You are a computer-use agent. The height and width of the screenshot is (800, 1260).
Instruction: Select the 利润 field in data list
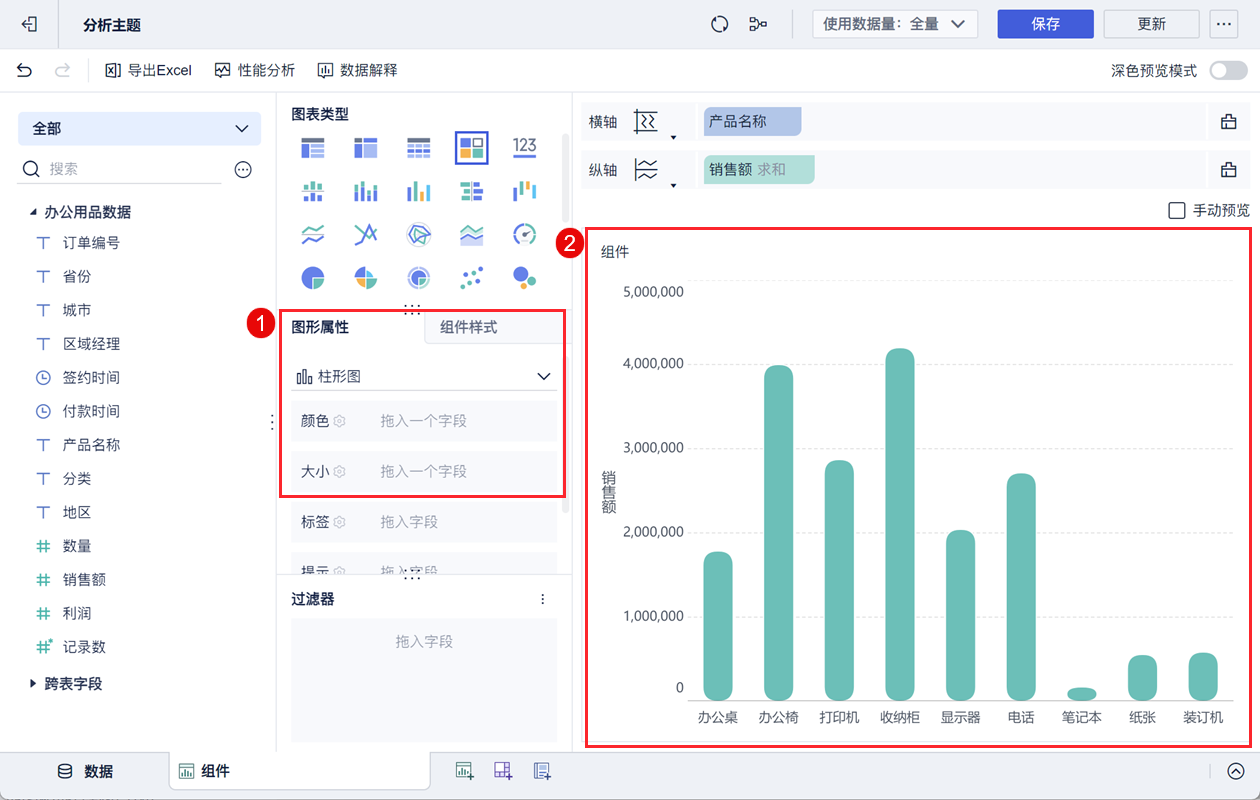coord(77,613)
